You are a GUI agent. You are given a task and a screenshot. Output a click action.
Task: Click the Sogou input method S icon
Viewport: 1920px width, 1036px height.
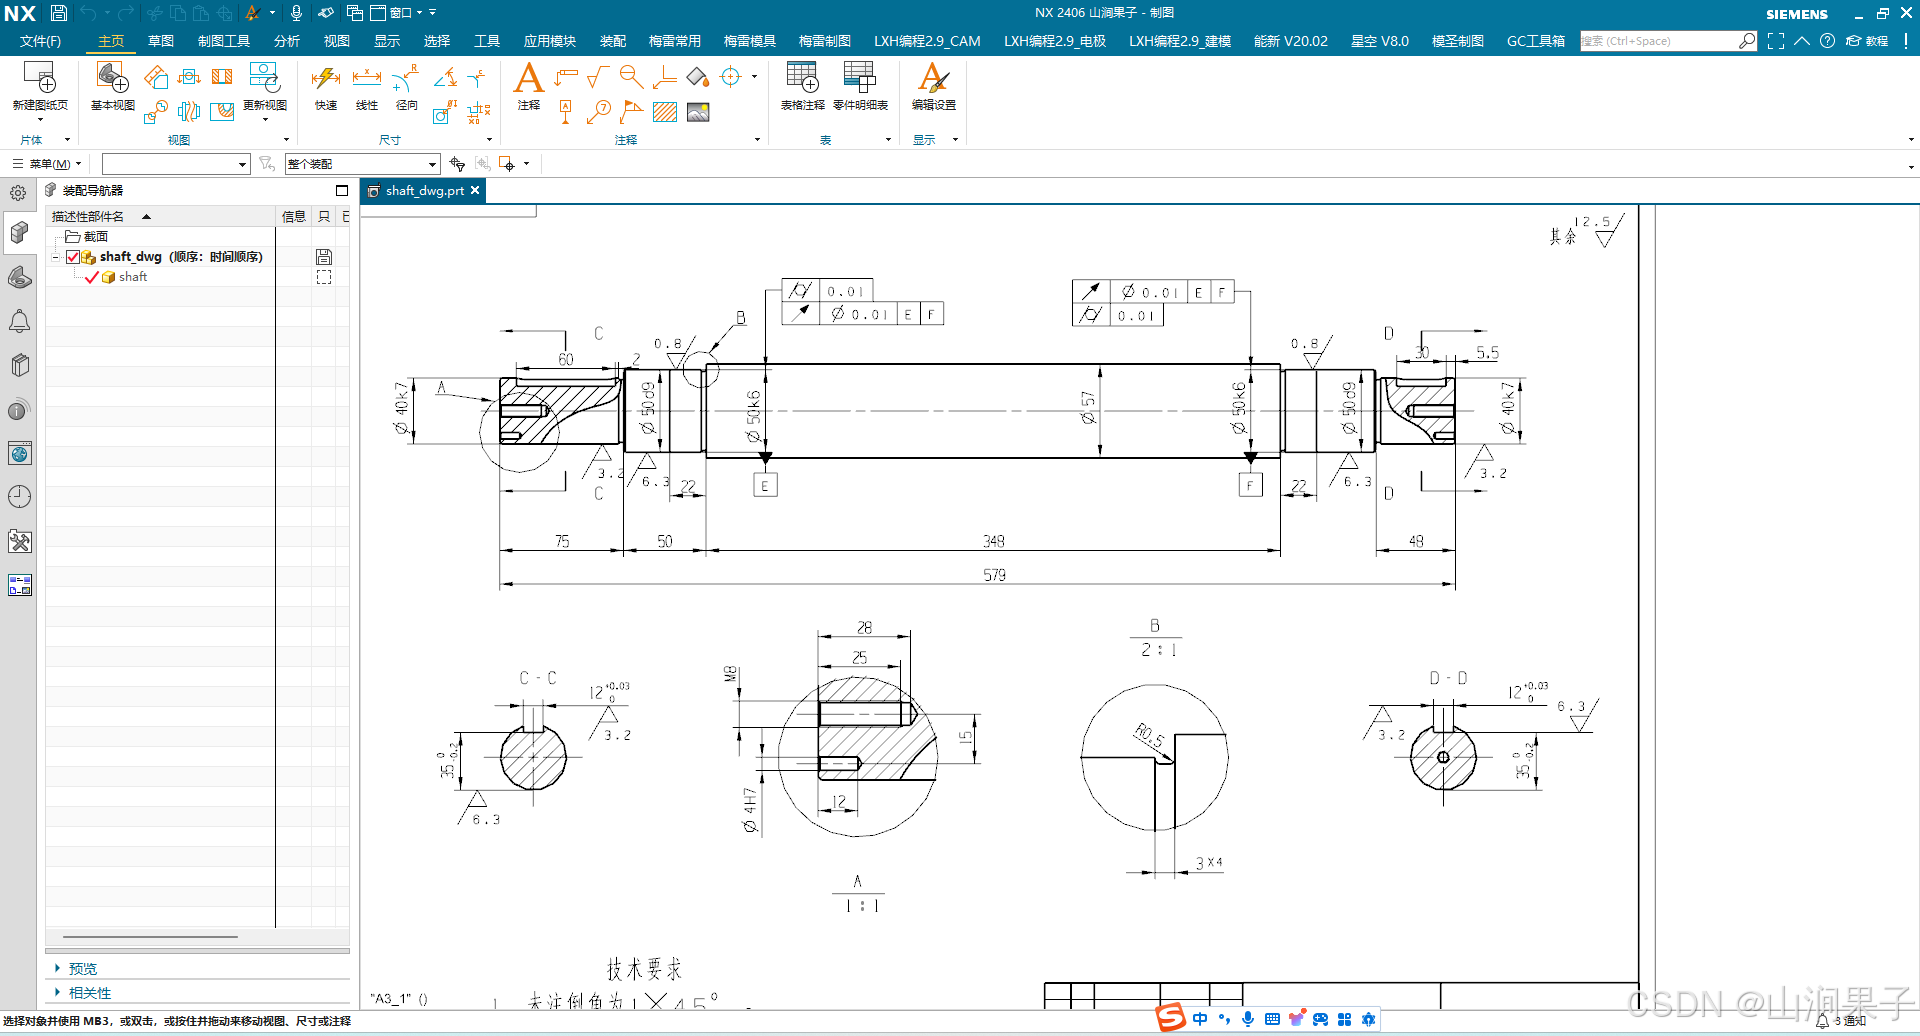(x=1170, y=1018)
